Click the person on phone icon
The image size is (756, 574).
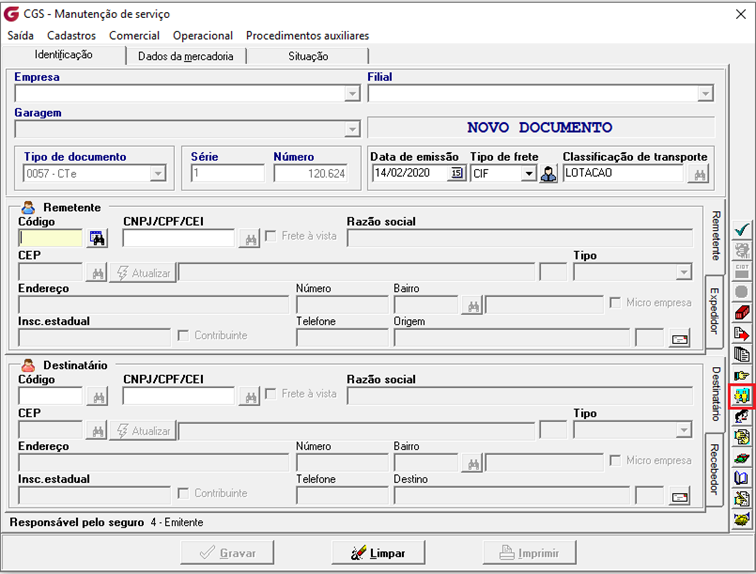pyautogui.click(x=742, y=416)
